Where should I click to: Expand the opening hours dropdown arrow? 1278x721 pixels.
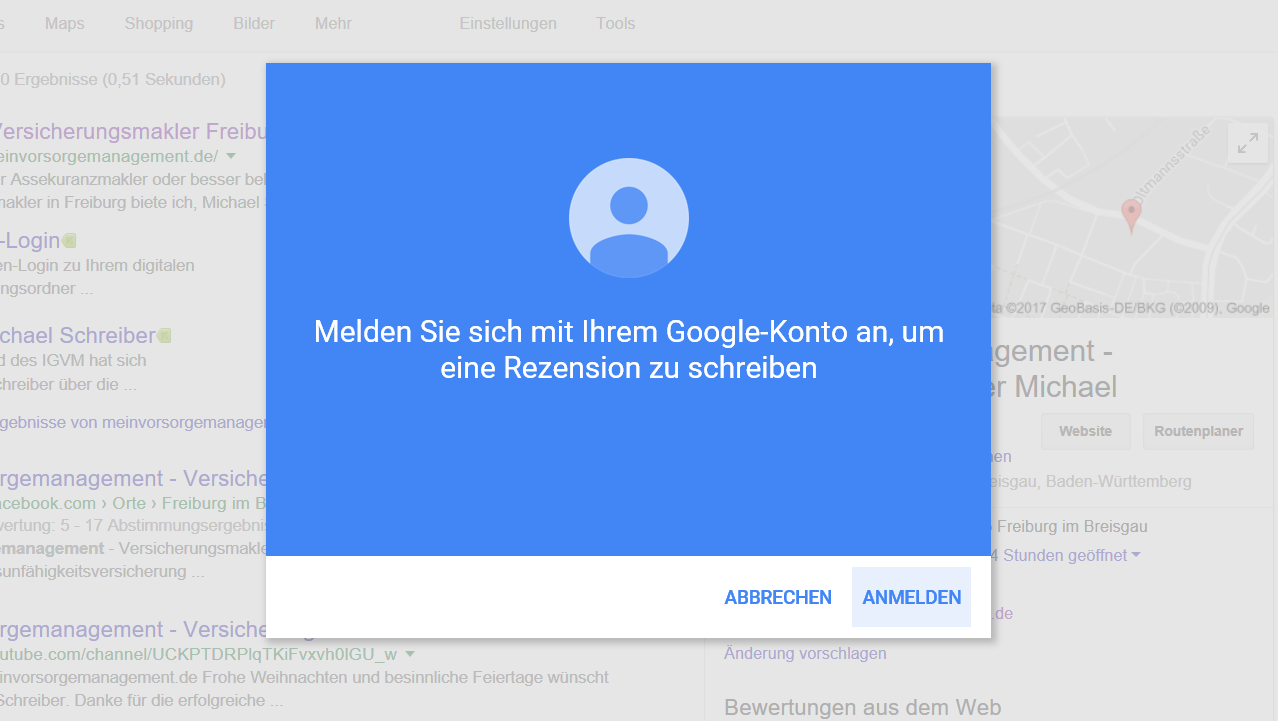coord(1137,555)
